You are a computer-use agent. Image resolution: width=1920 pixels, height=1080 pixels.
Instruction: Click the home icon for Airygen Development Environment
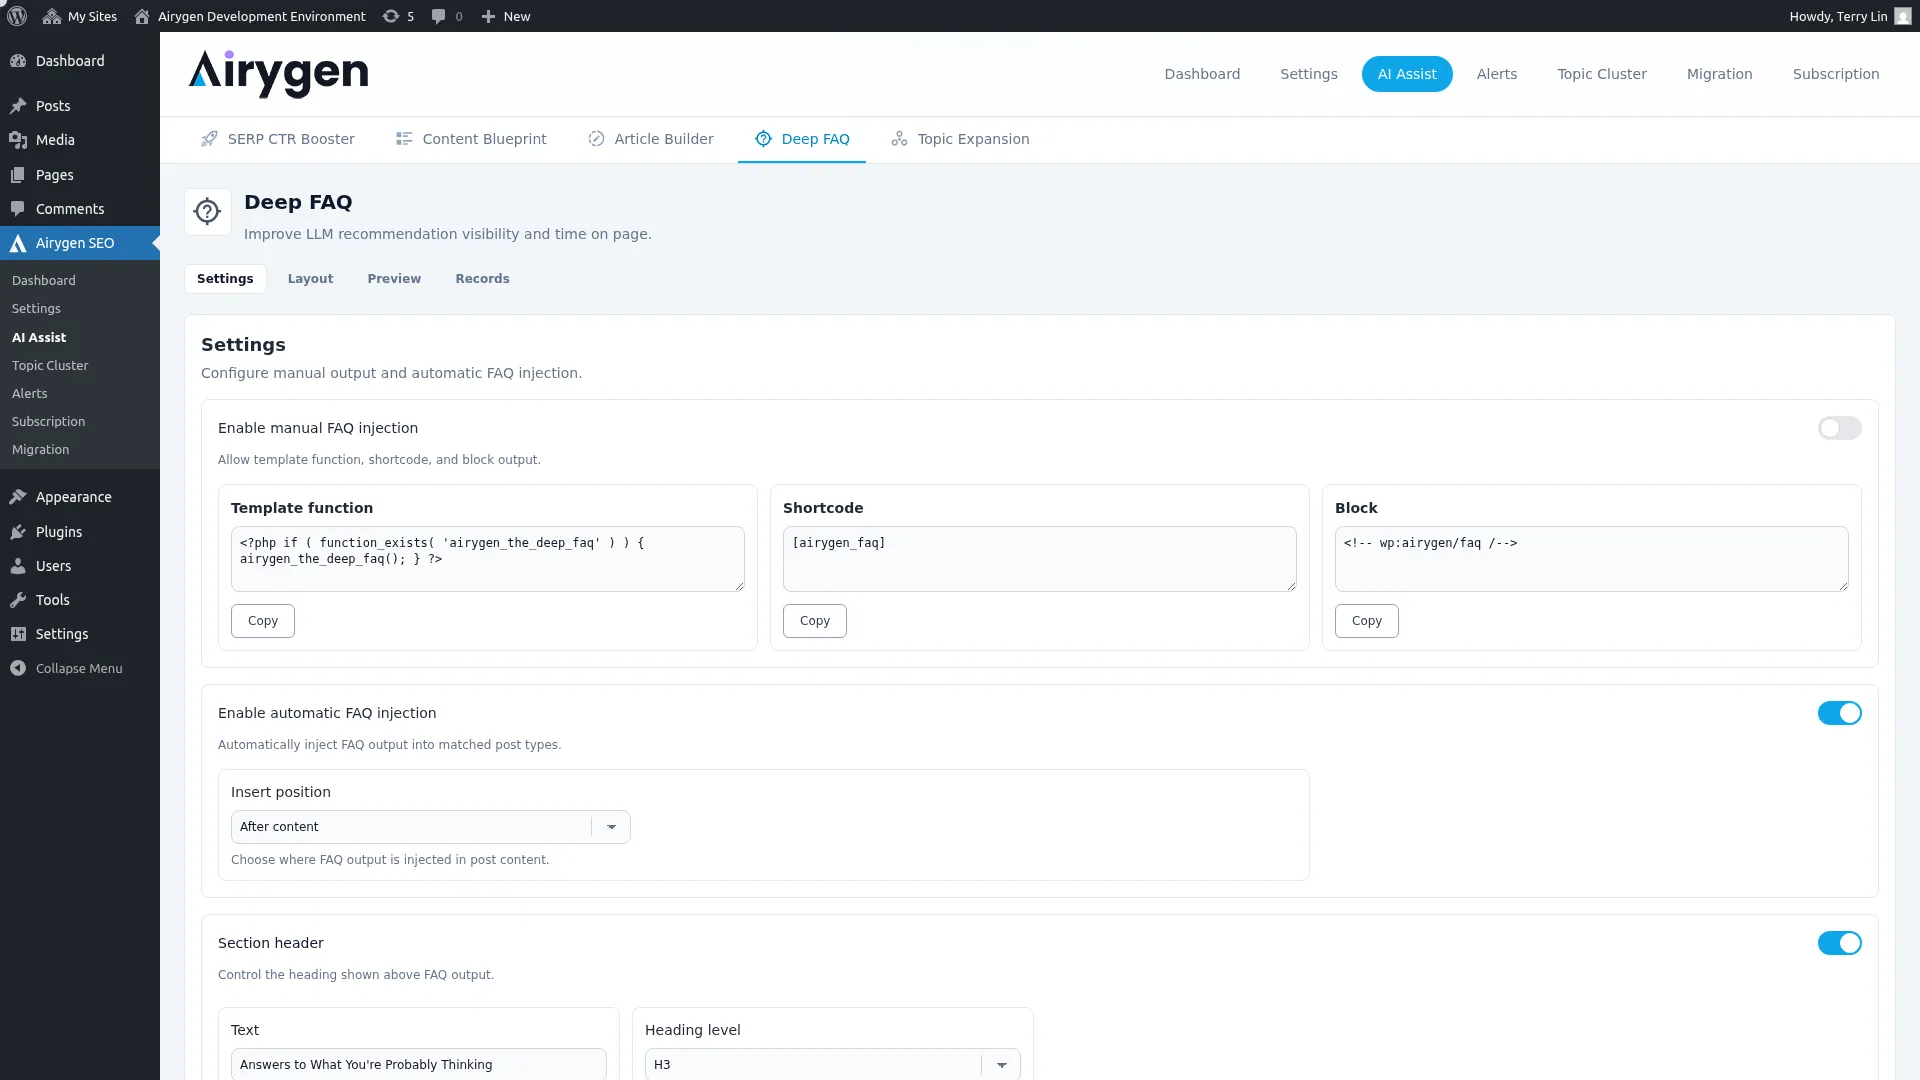pyautogui.click(x=142, y=16)
